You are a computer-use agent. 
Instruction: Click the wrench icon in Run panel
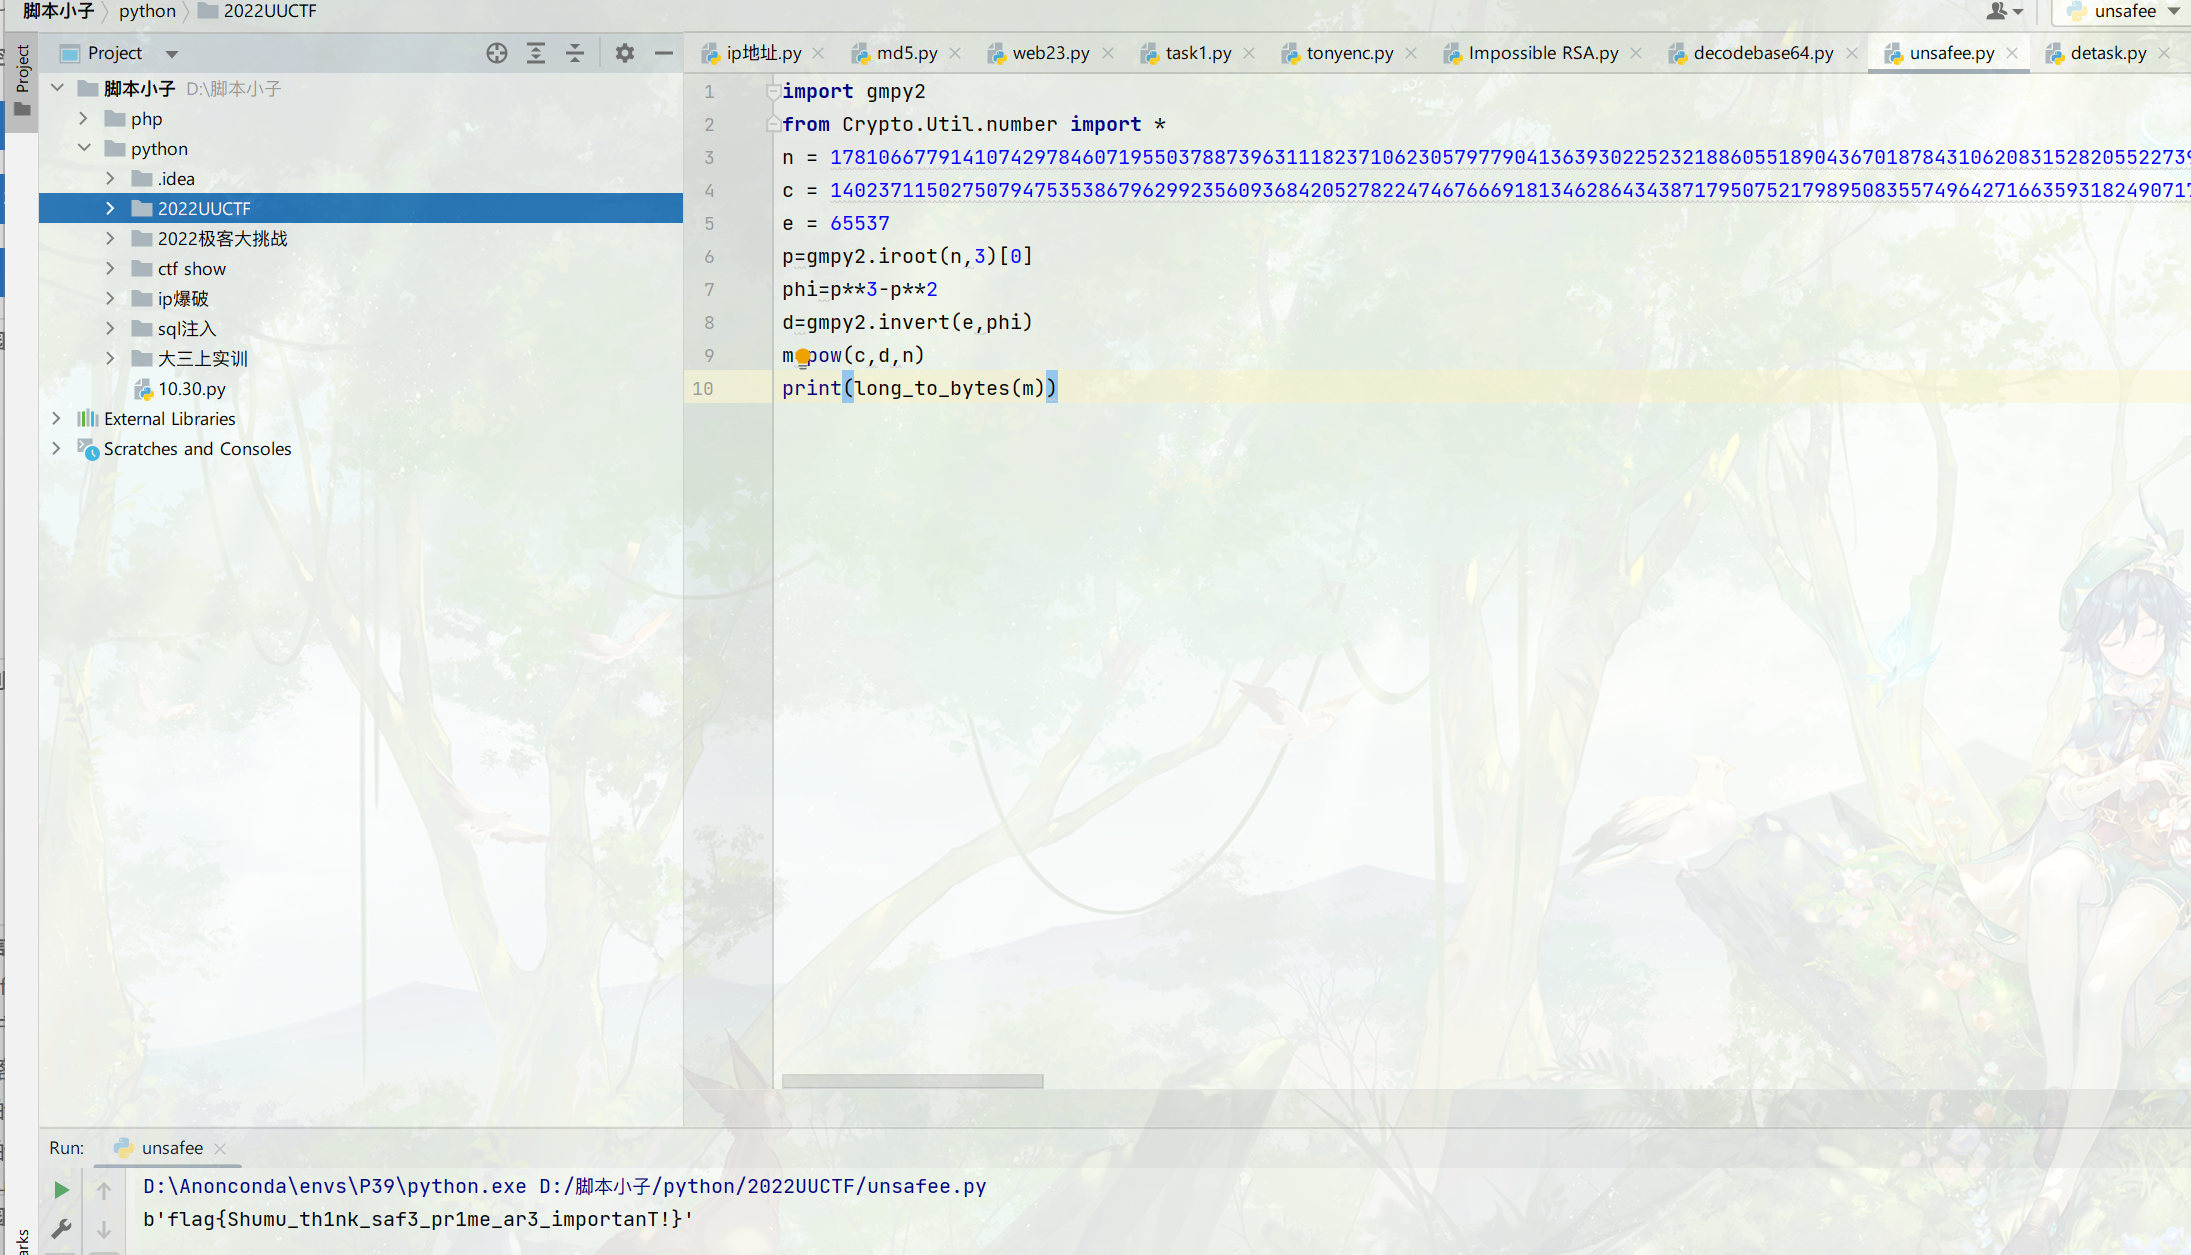click(x=61, y=1228)
